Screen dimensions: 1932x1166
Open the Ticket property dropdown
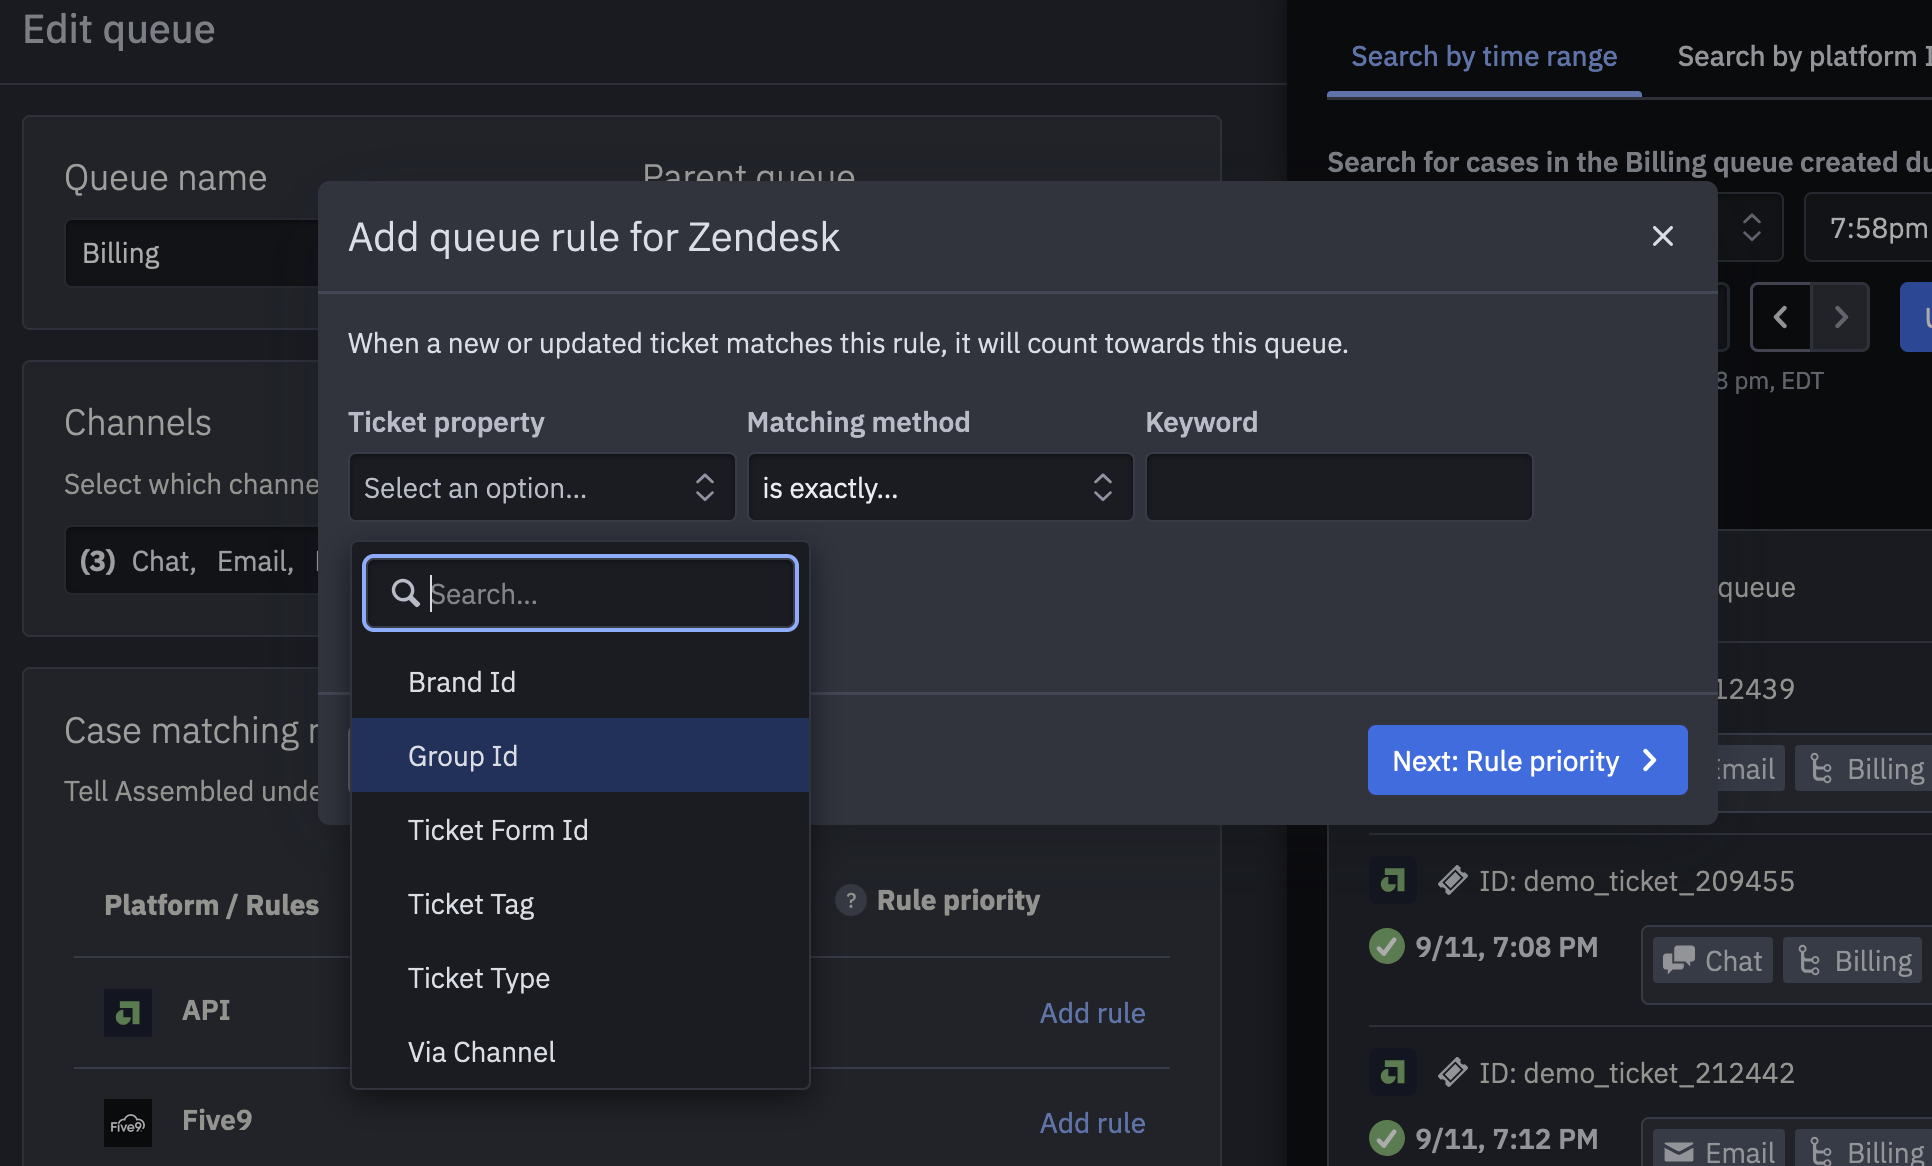541,488
